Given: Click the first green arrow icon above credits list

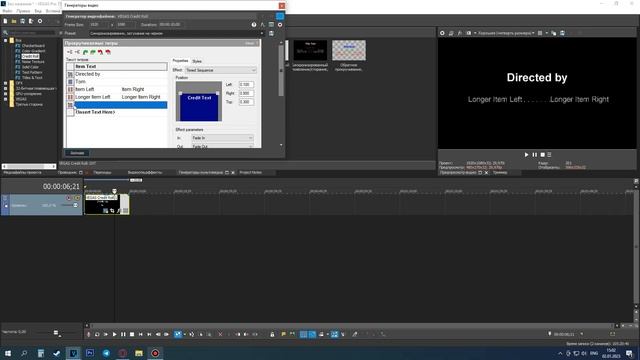Looking at the screenshot, I should 85,52.
